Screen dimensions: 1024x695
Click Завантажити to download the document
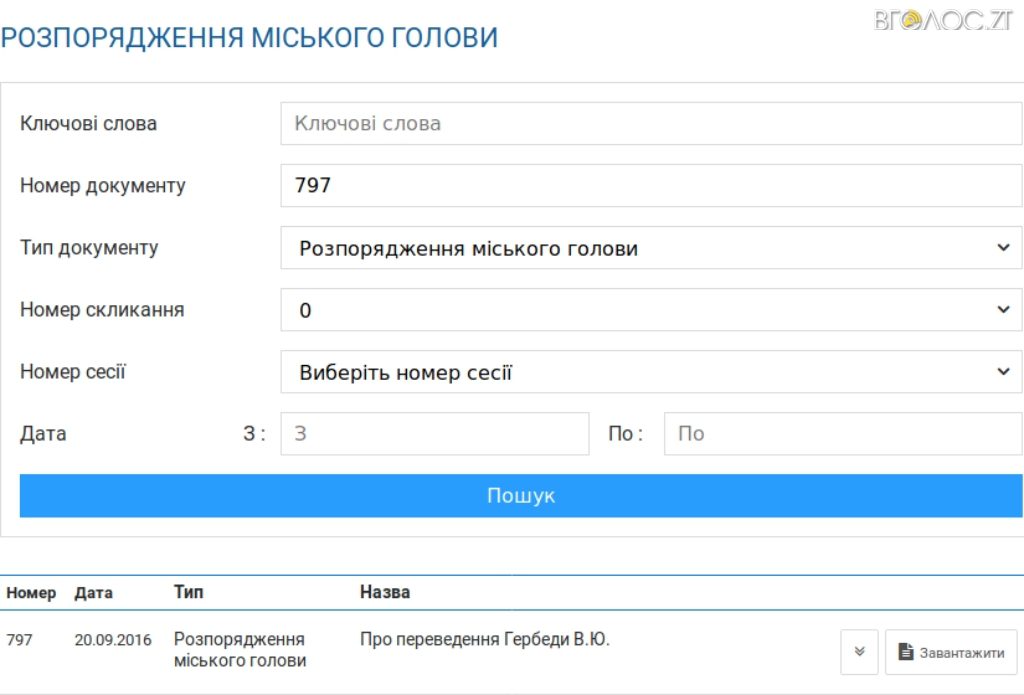950,652
